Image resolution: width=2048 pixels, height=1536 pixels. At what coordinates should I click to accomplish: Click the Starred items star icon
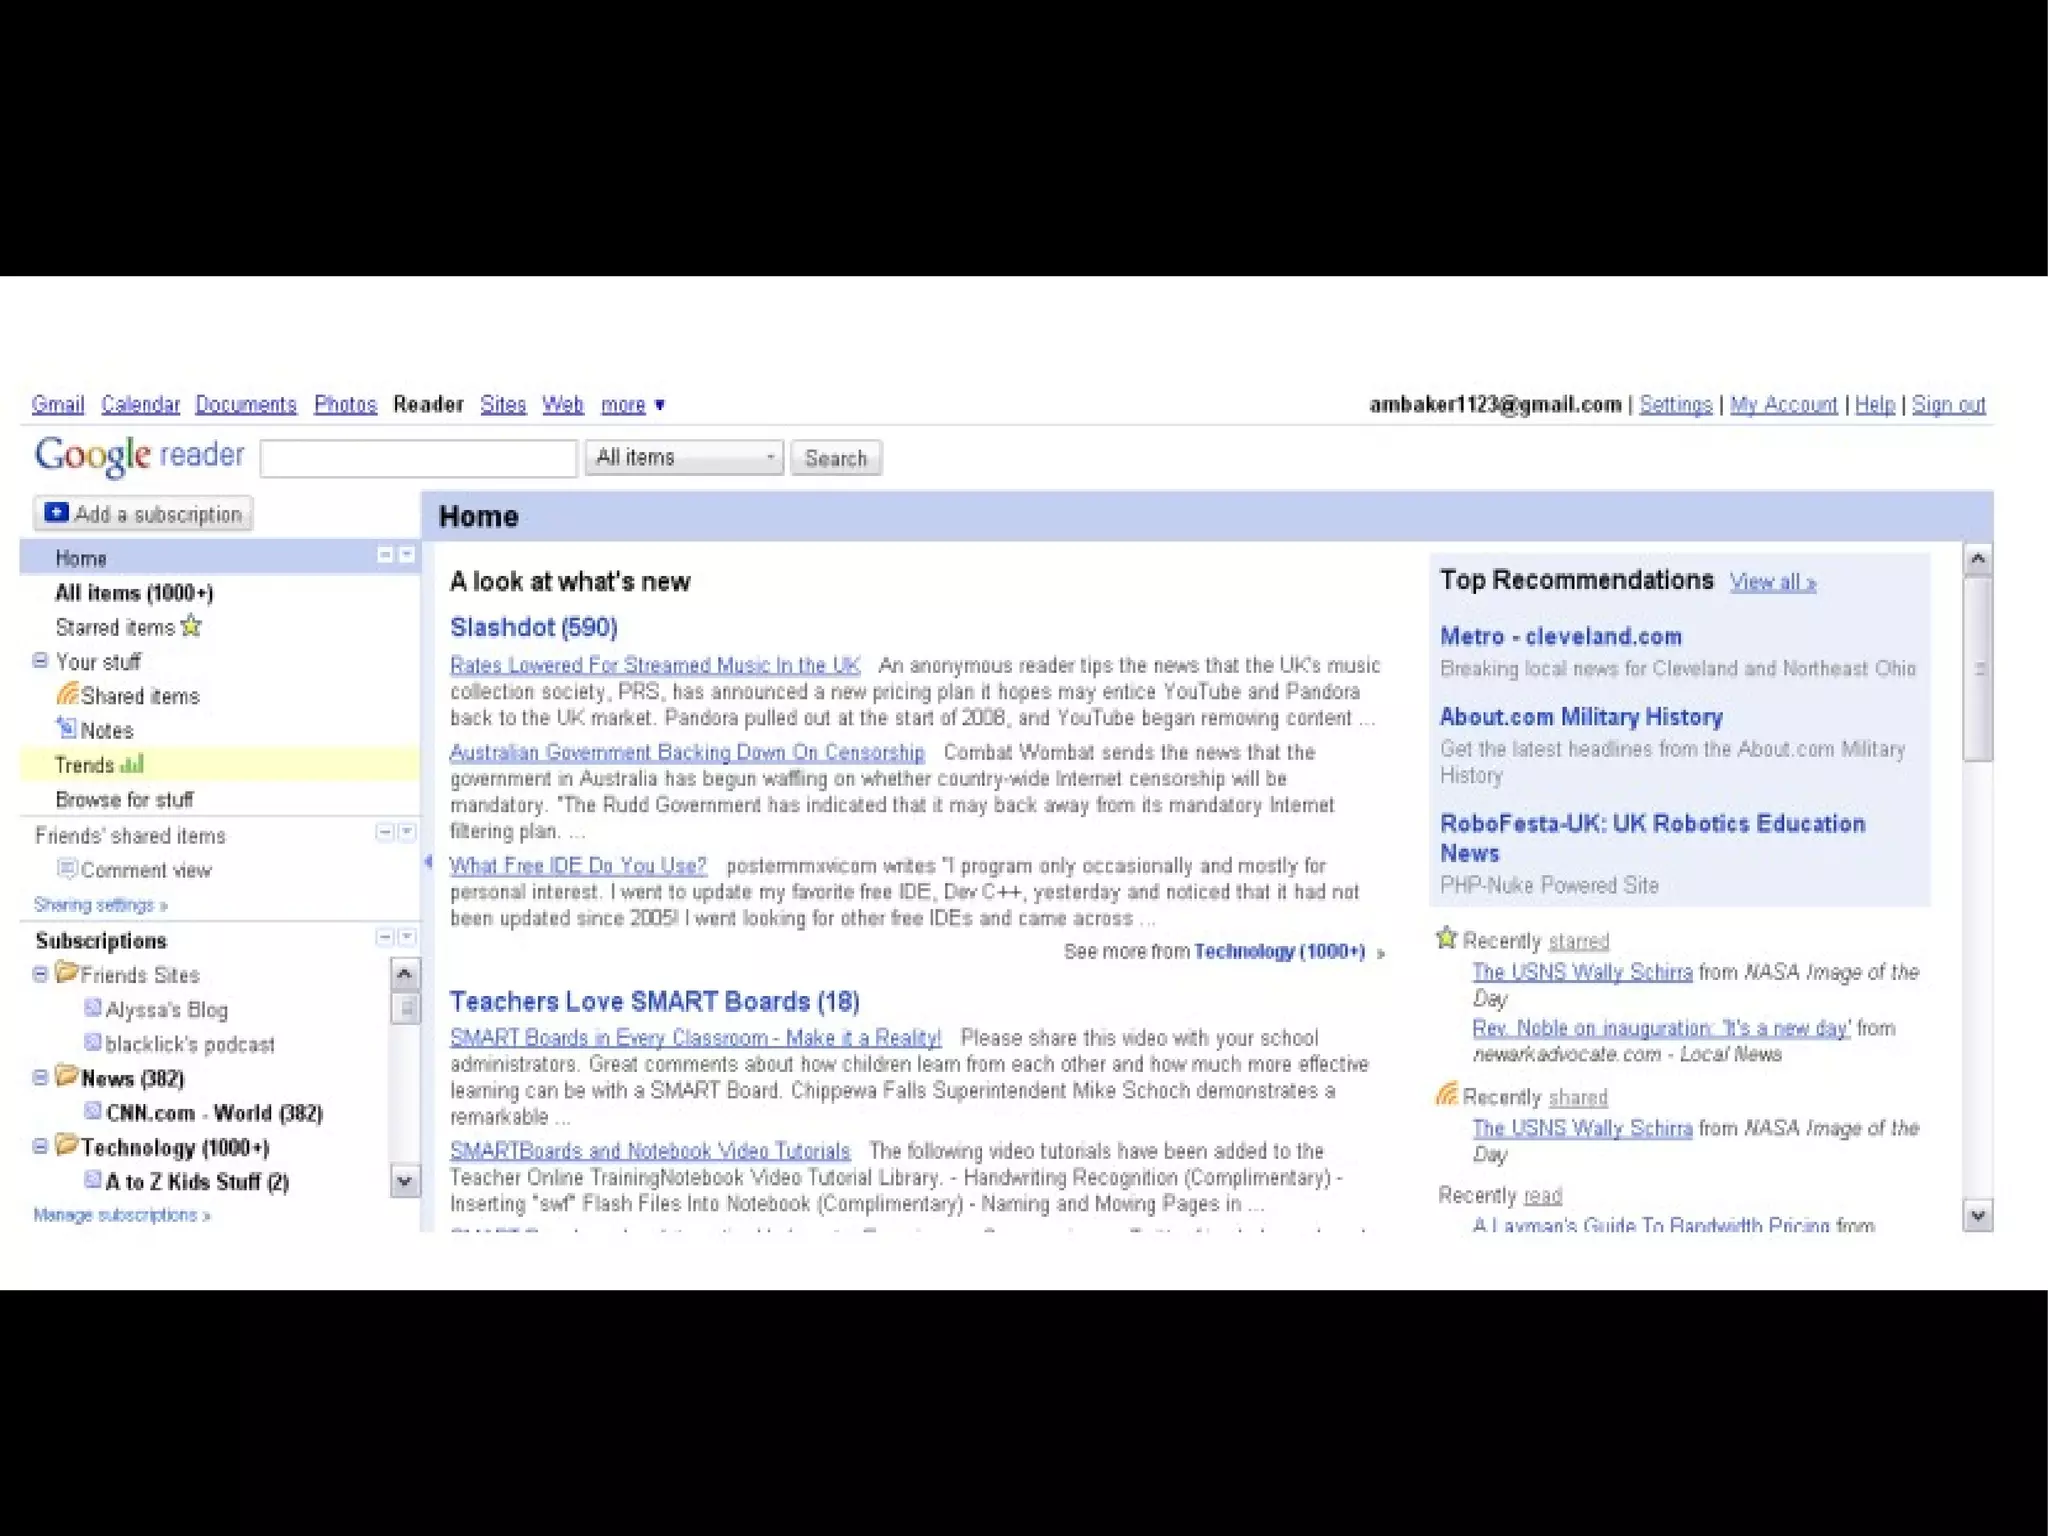(191, 626)
